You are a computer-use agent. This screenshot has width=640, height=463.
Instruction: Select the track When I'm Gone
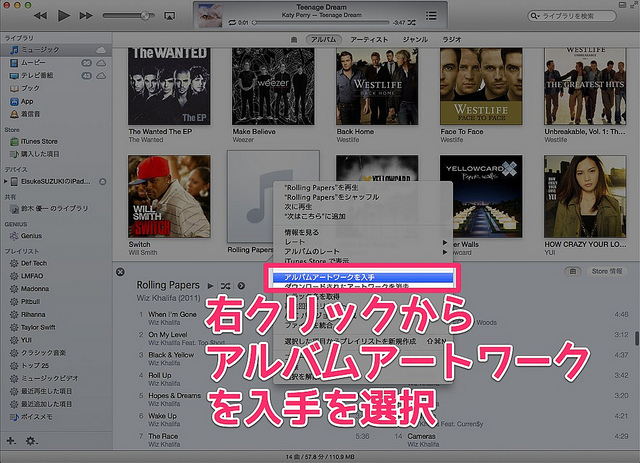[172, 314]
